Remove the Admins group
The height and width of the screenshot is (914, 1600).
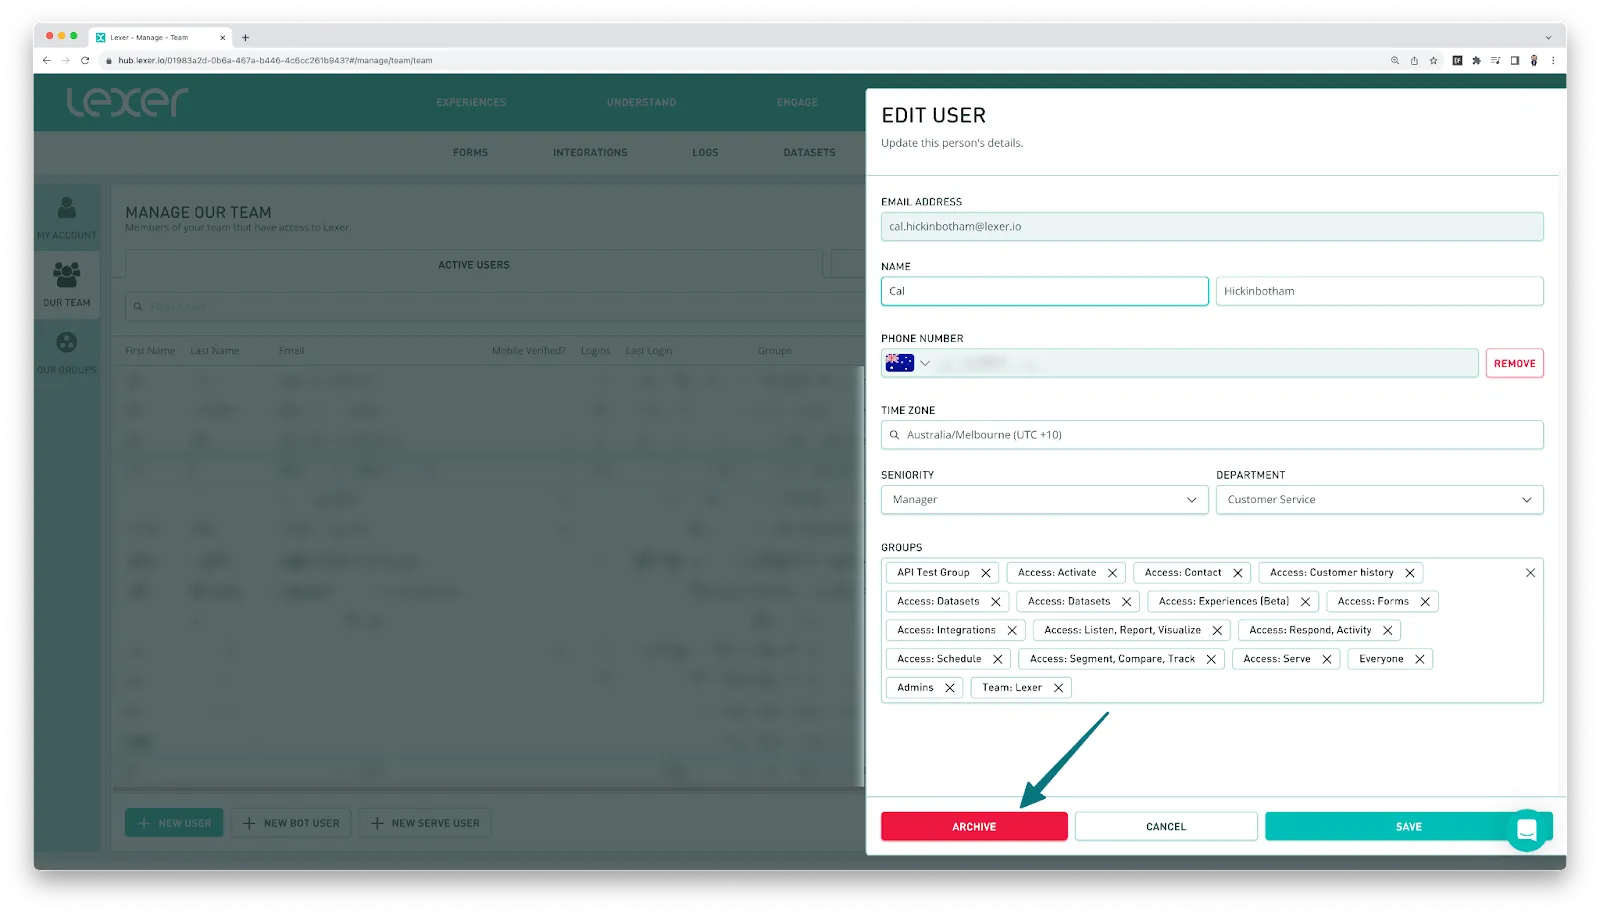click(949, 688)
